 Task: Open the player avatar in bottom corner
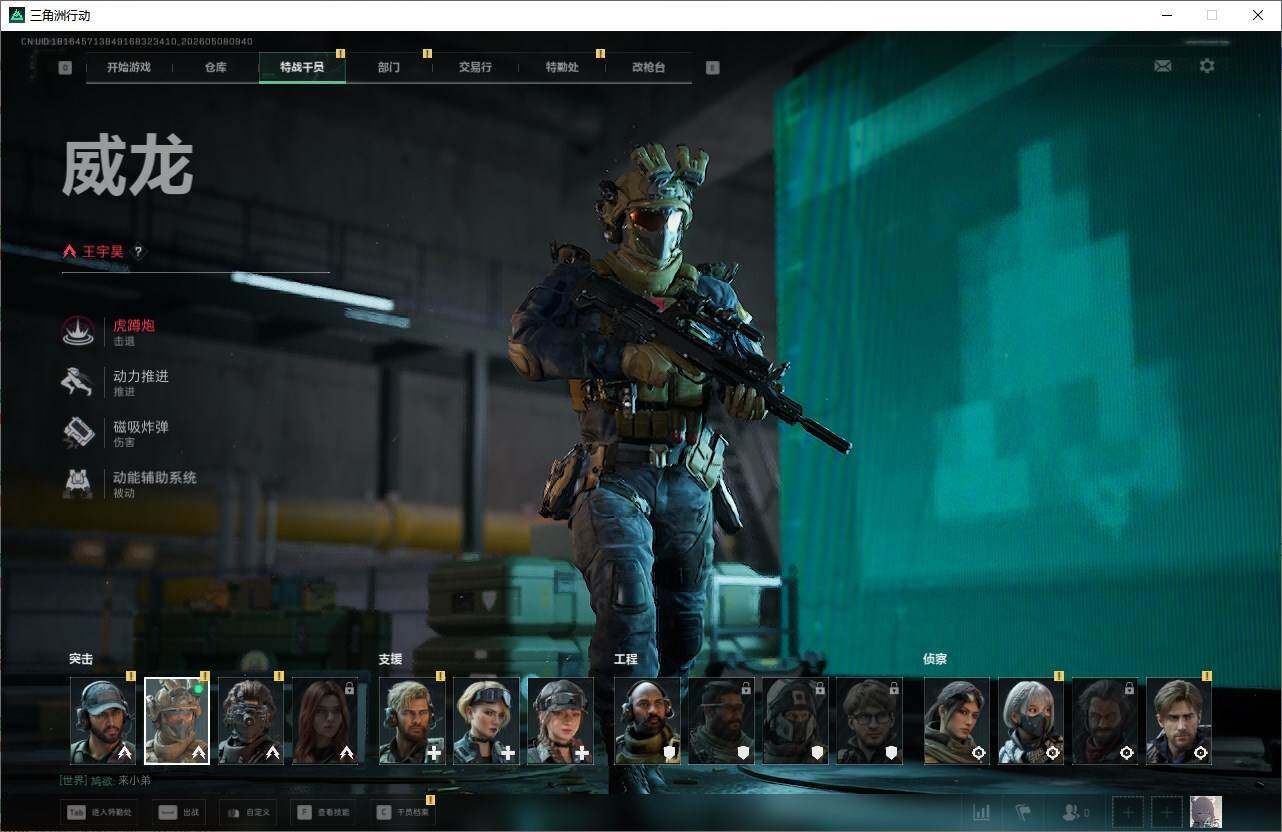[x=1206, y=812]
